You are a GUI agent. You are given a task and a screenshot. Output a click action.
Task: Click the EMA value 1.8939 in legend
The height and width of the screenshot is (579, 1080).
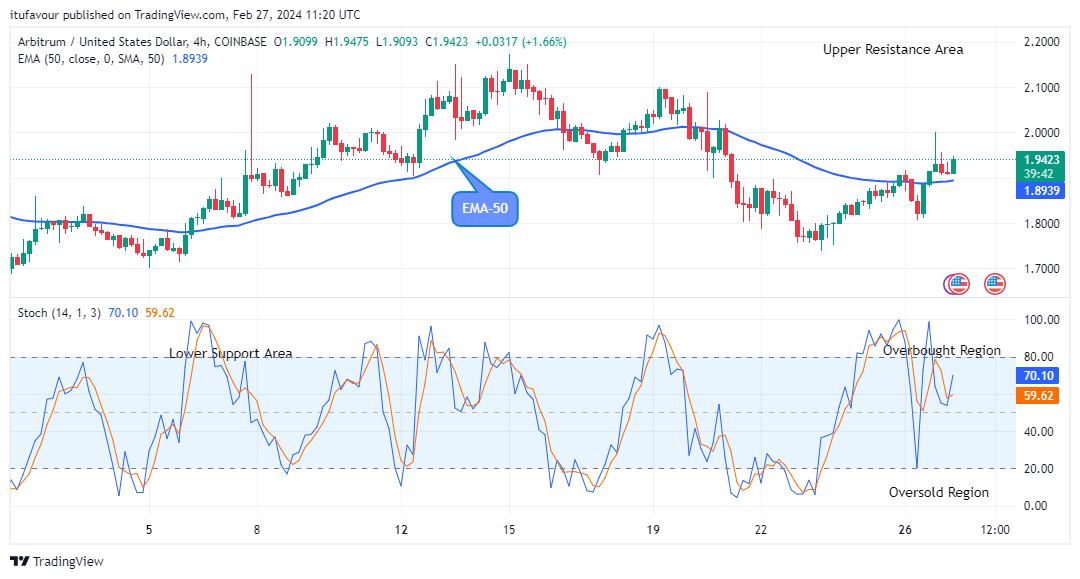pos(190,59)
